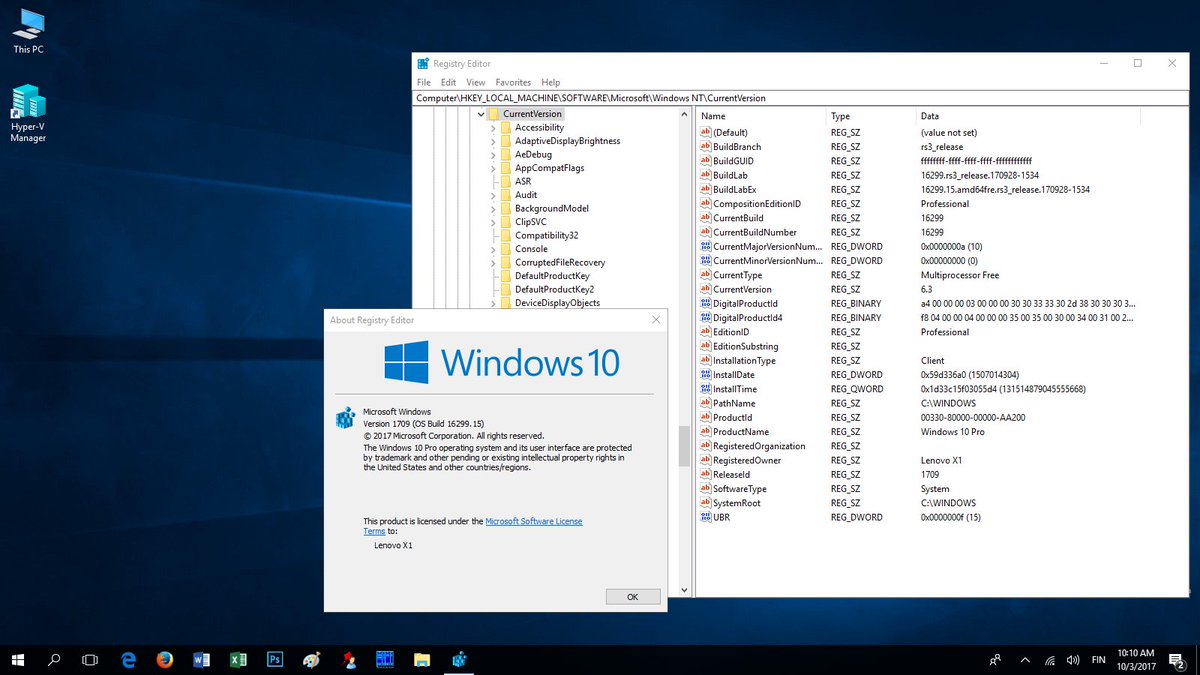This screenshot has height=675, width=1200.
Task: Open Task View on the taskbar
Action: click(x=90, y=660)
